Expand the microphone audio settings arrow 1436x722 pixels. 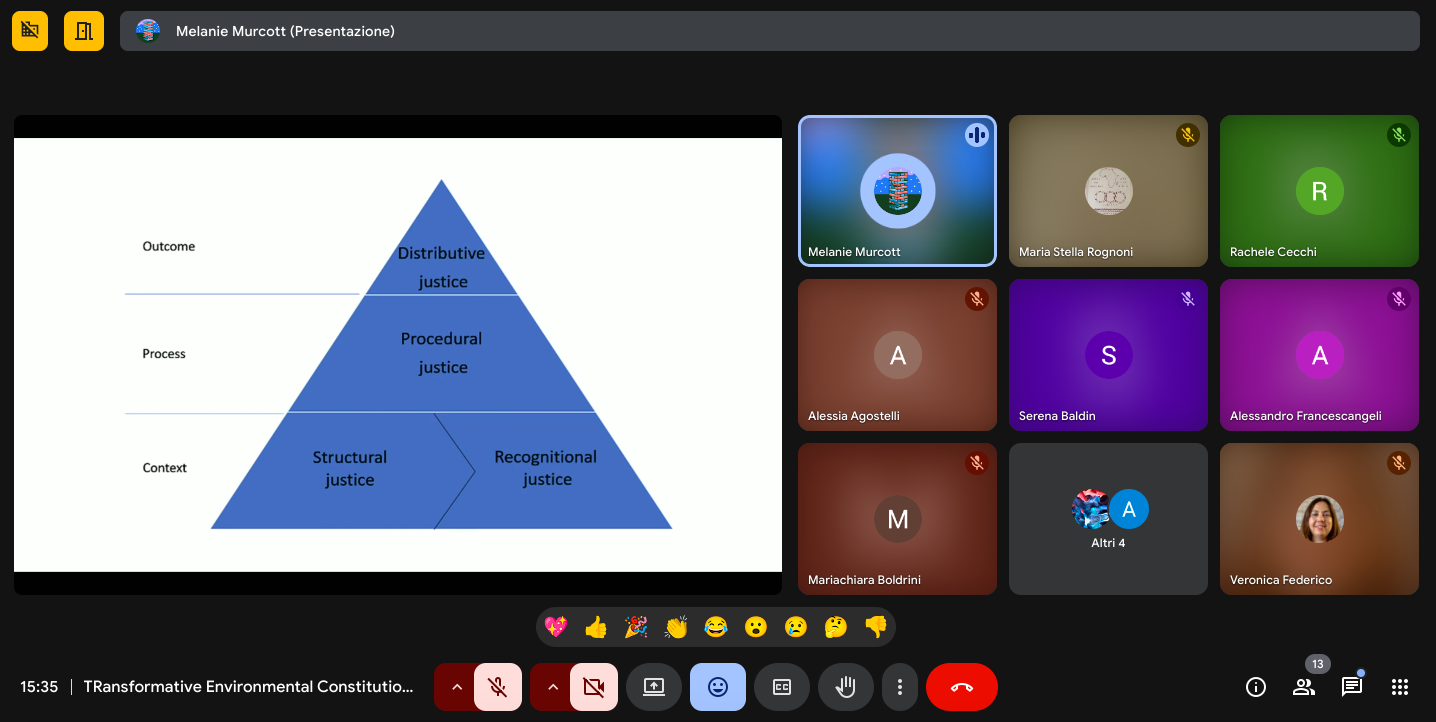[x=456, y=687]
